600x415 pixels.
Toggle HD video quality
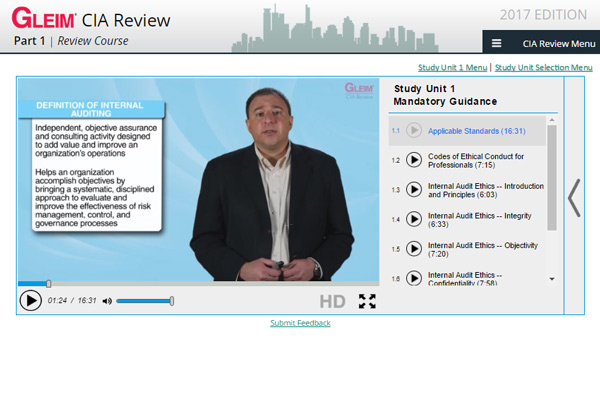pyautogui.click(x=332, y=301)
